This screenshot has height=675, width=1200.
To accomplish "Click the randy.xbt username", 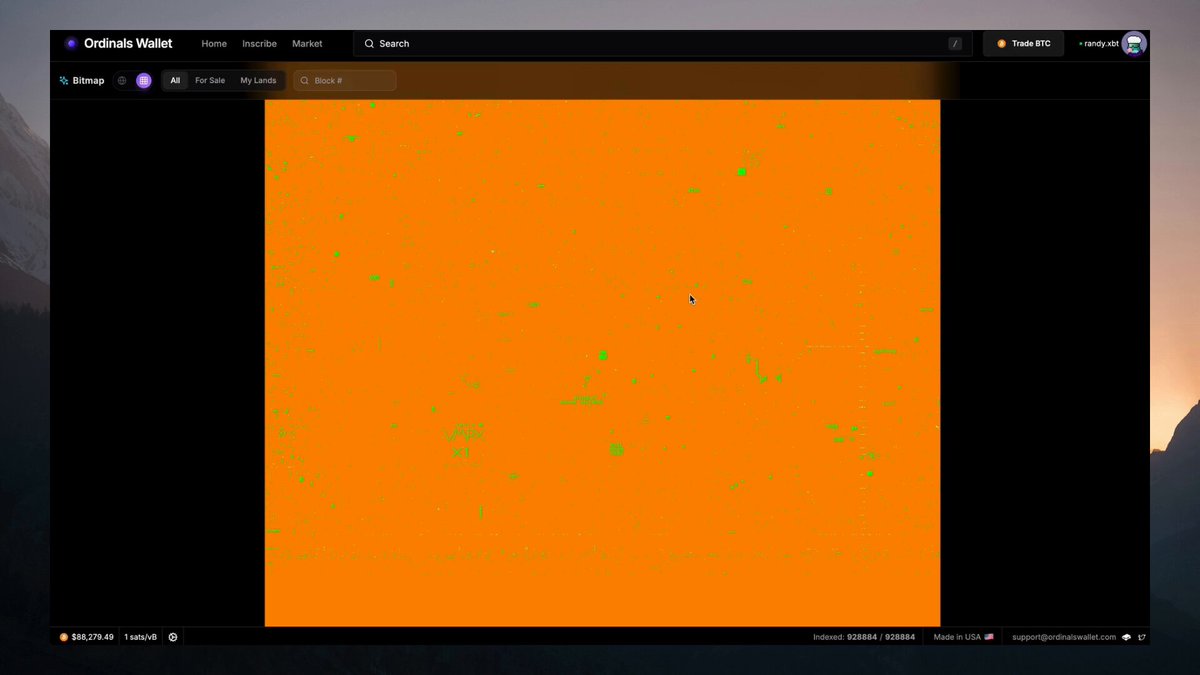I will 1101,44.
